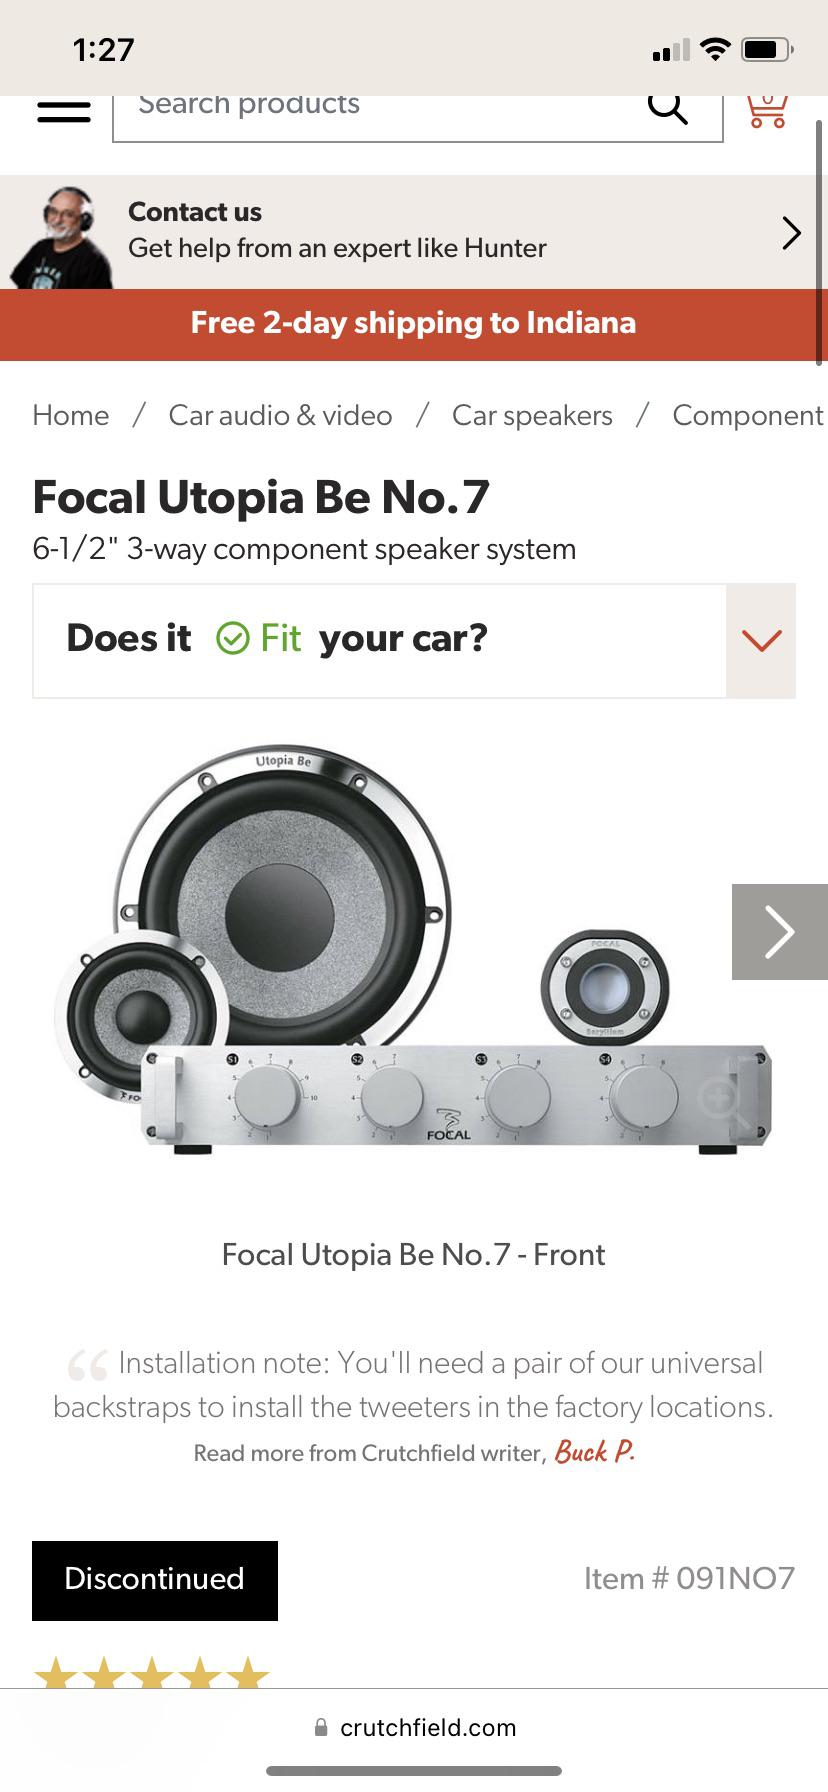This screenshot has height=1792, width=828.
Task: Tap the Contact us chevron arrow
Action: tap(791, 232)
